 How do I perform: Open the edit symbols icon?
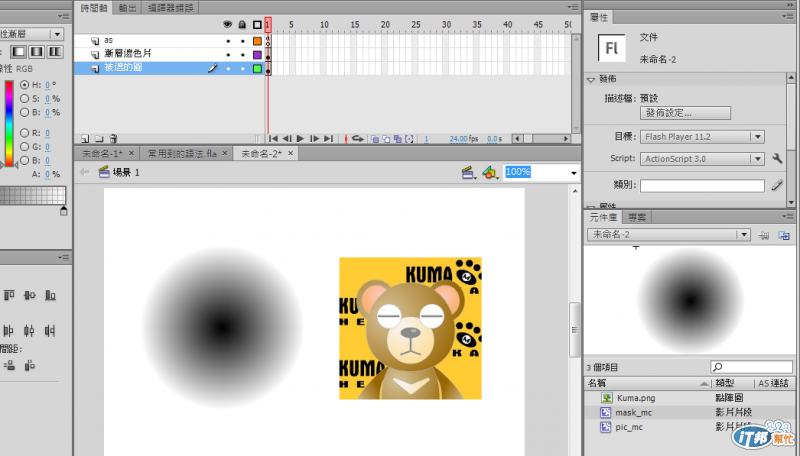click(490, 173)
